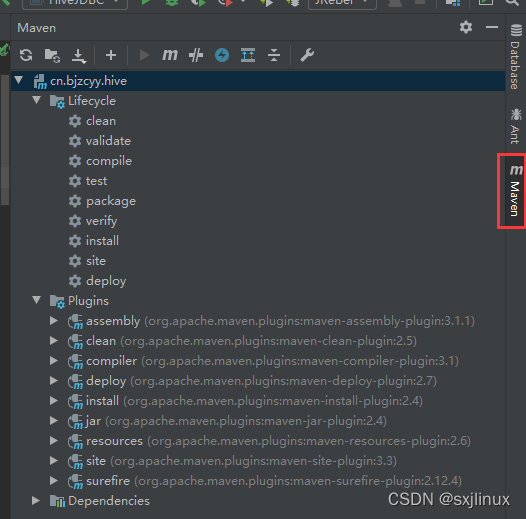Expand the site plugin node
The image size is (526, 519).
point(54,461)
